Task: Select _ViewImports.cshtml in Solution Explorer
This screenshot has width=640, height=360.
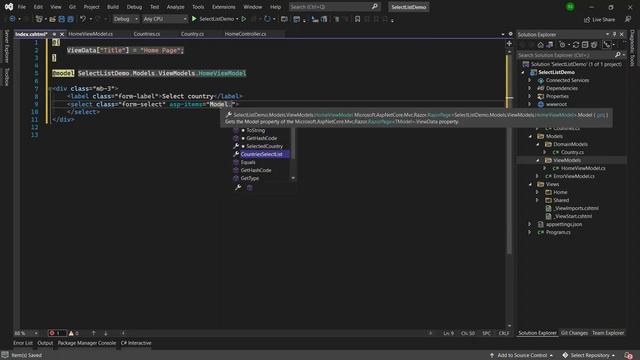Action: pyautogui.click(x=576, y=208)
